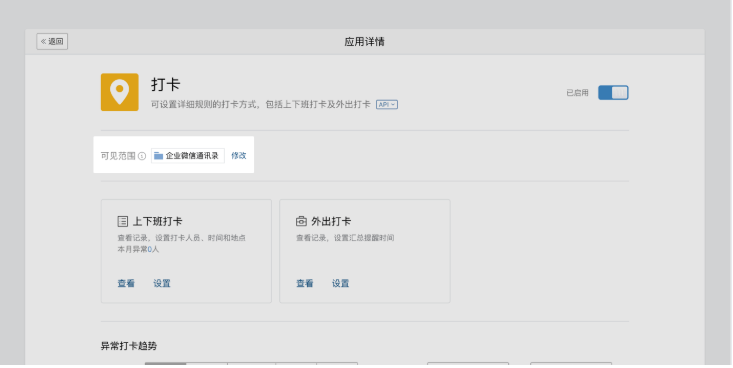Click 修改 to edit visible range
Screen dimensions: 733x368
[x=238, y=156]
